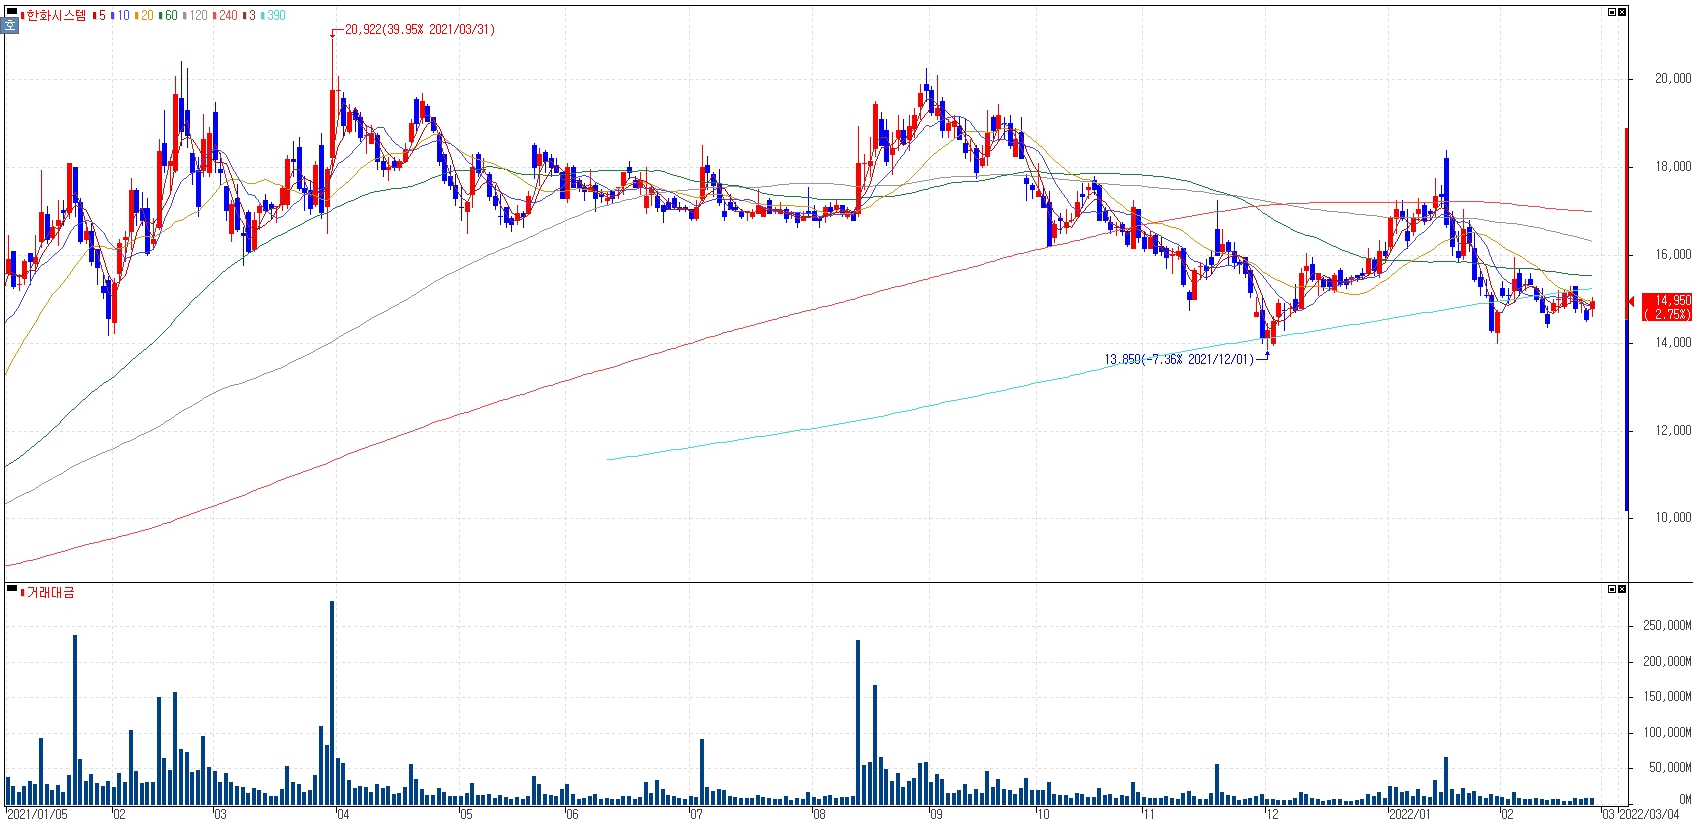The height and width of the screenshot is (822, 1693).
Task: Select the 20-day moving average legend label
Action: (145, 15)
